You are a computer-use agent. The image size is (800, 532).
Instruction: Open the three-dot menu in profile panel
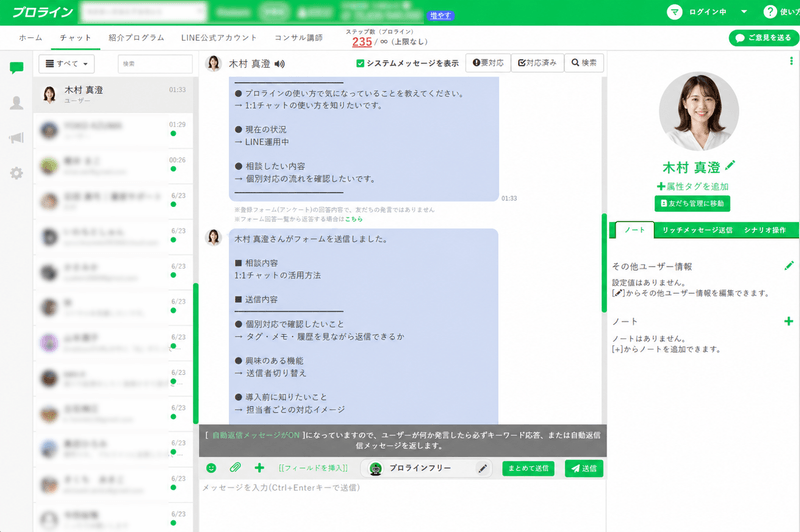pos(791,61)
